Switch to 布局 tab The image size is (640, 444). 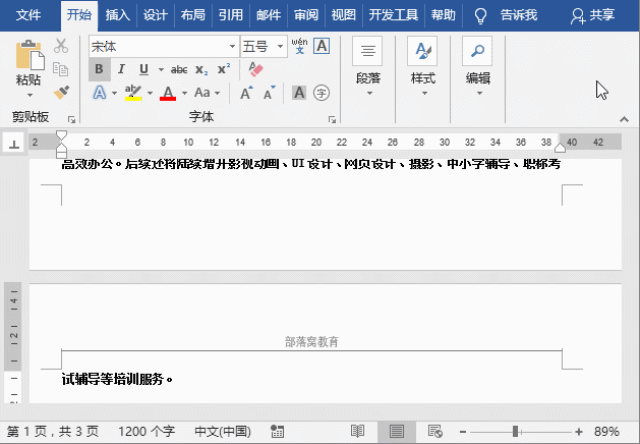tap(193, 15)
